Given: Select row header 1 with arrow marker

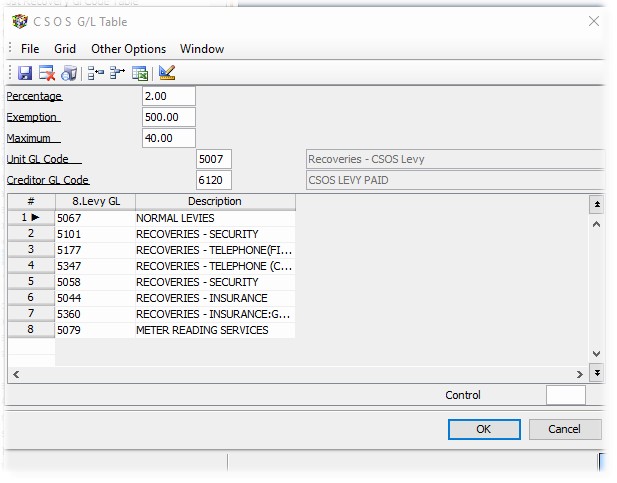Looking at the screenshot, I should tap(31, 218).
